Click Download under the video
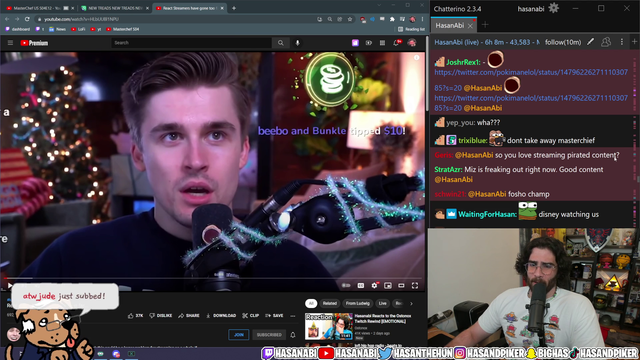The height and width of the screenshot is (360, 640). click(221, 316)
